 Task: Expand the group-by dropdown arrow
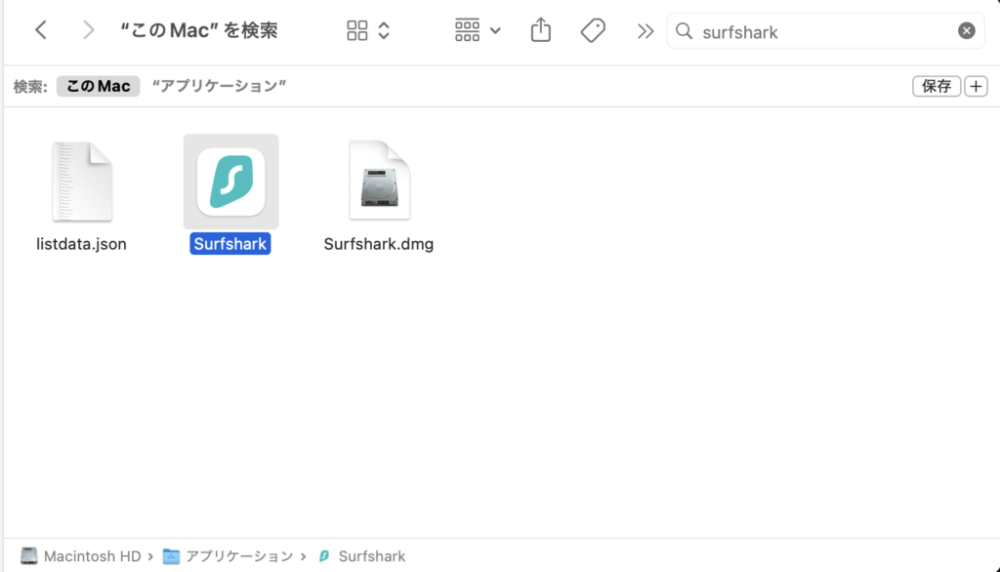point(495,31)
